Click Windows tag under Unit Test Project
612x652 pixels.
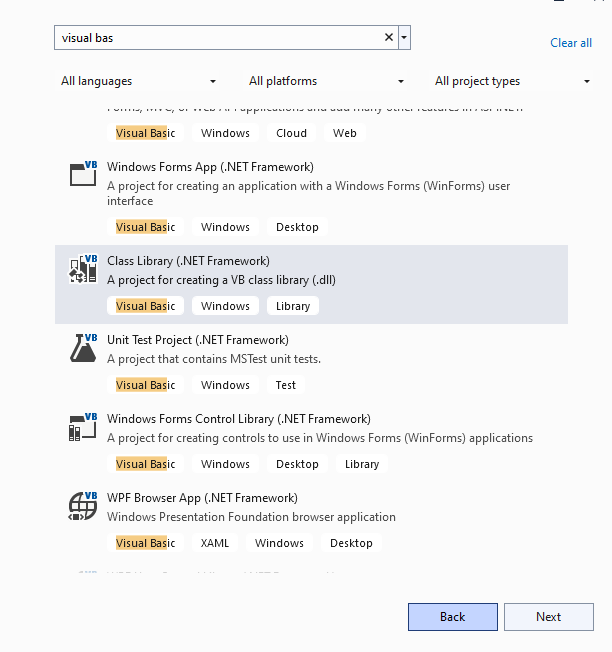tap(225, 385)
